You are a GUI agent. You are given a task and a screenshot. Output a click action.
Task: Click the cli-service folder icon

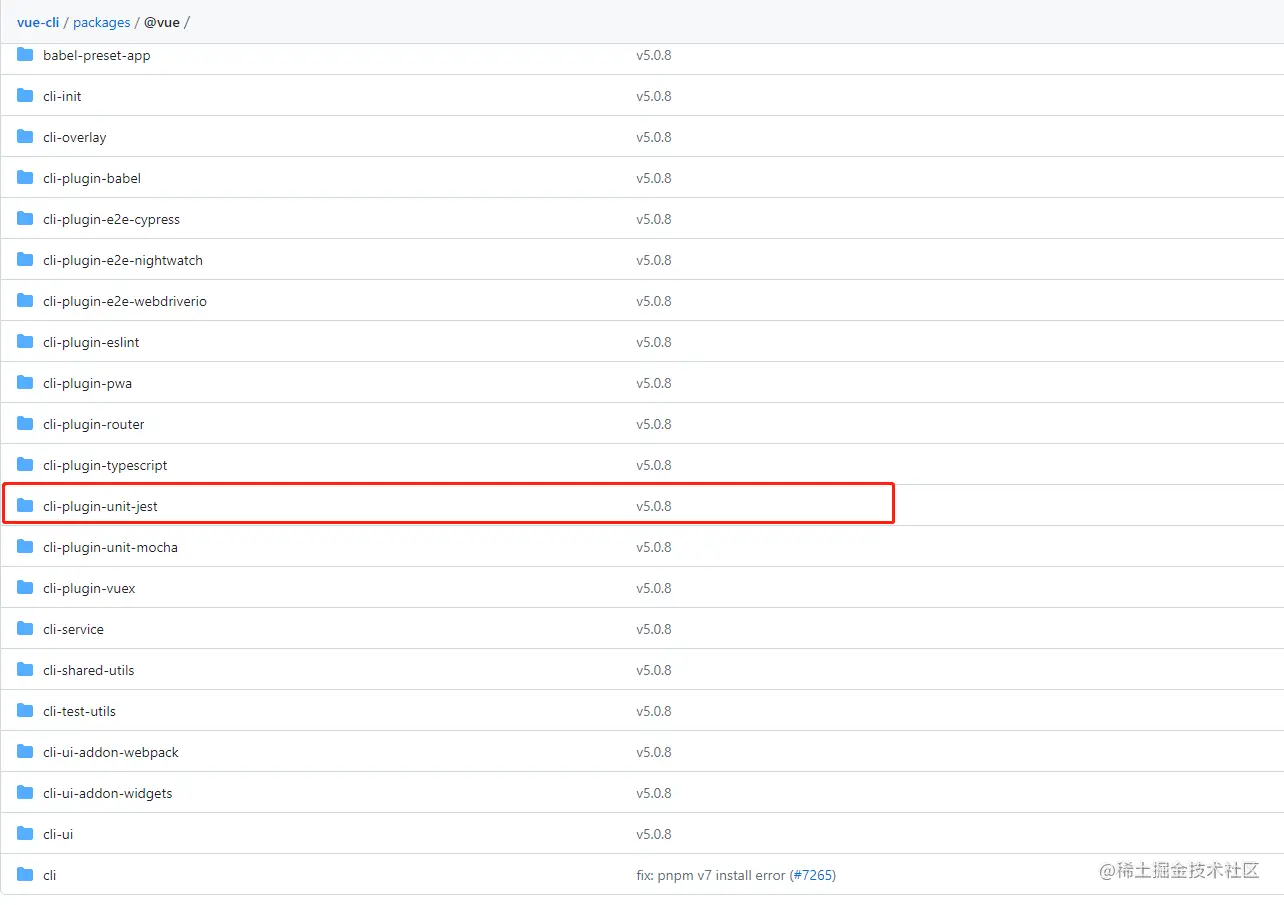(25, 629)
